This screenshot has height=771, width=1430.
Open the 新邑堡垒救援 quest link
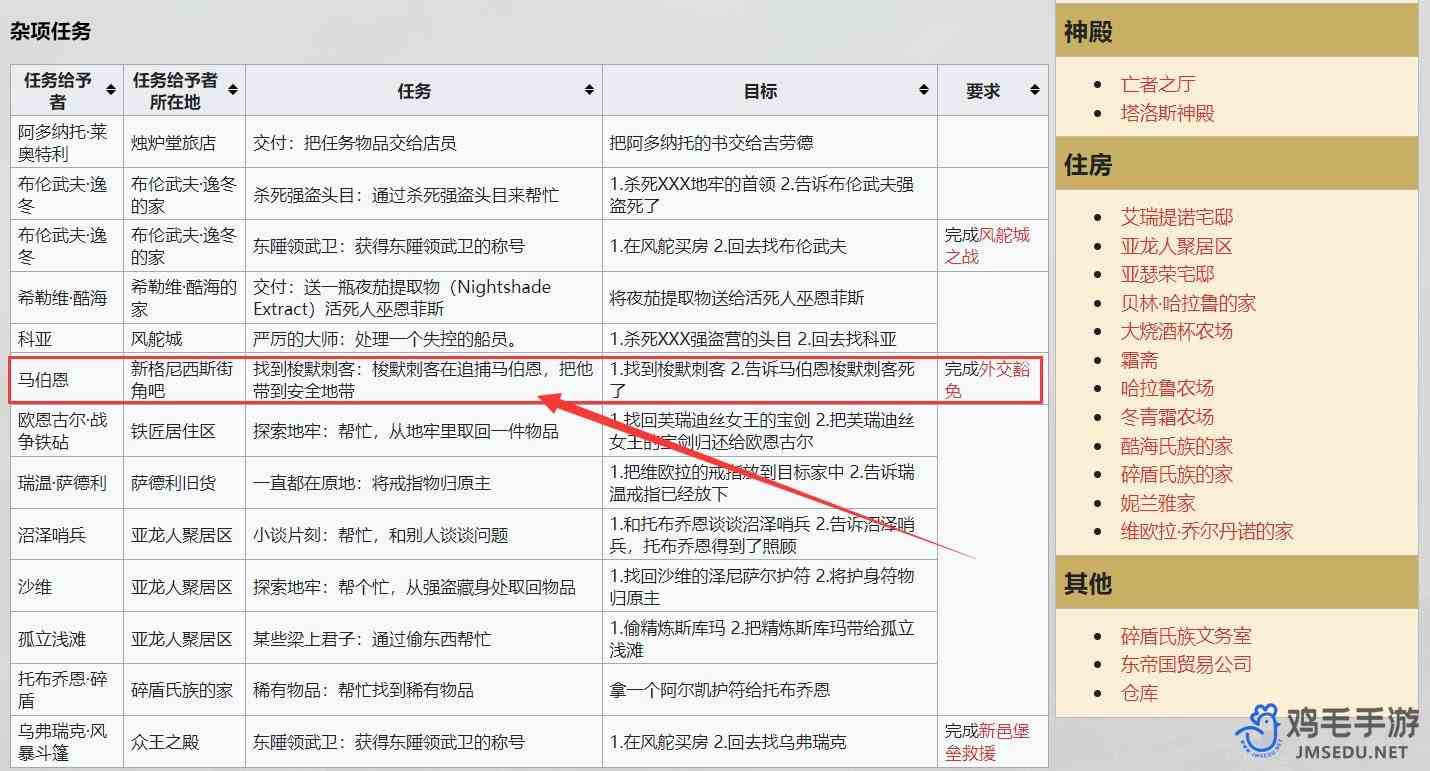[987, 743]
